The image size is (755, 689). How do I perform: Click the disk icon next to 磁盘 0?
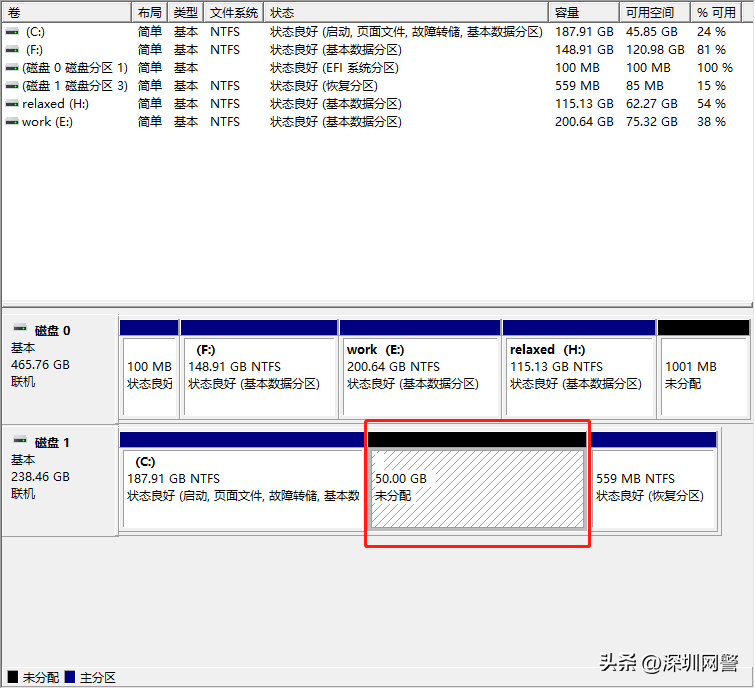20,328
